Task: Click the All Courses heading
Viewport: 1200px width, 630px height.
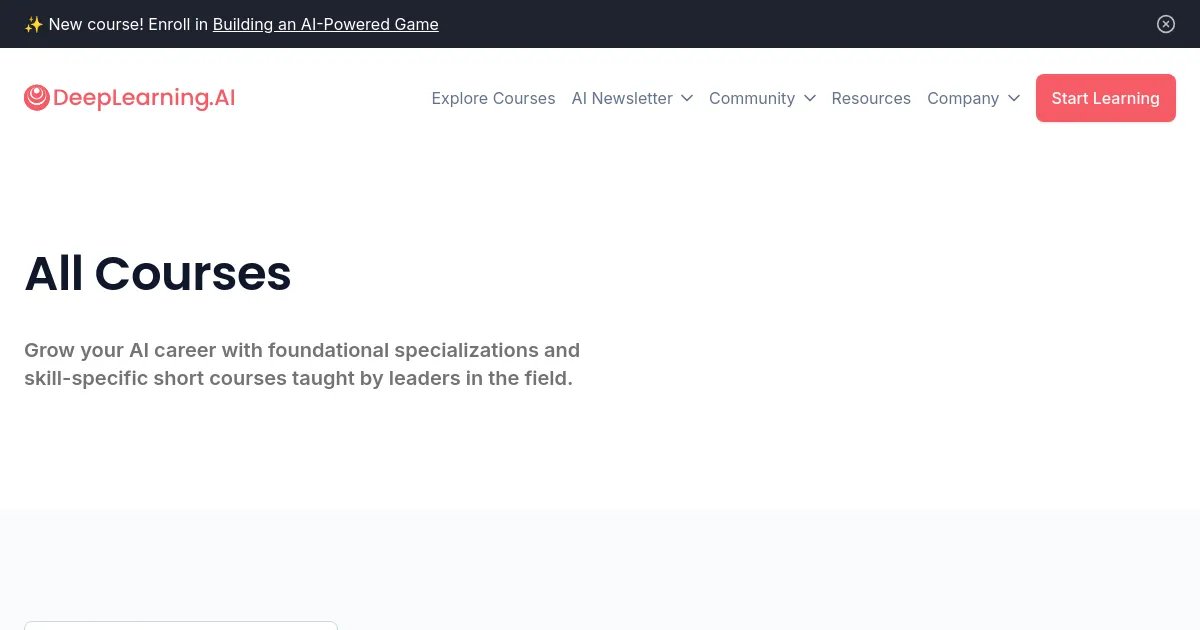Action: [x=158, y=273]
